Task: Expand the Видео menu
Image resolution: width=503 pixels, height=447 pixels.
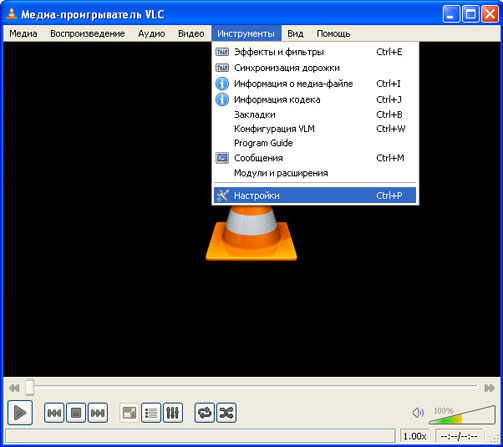Action: pos(191,34)
